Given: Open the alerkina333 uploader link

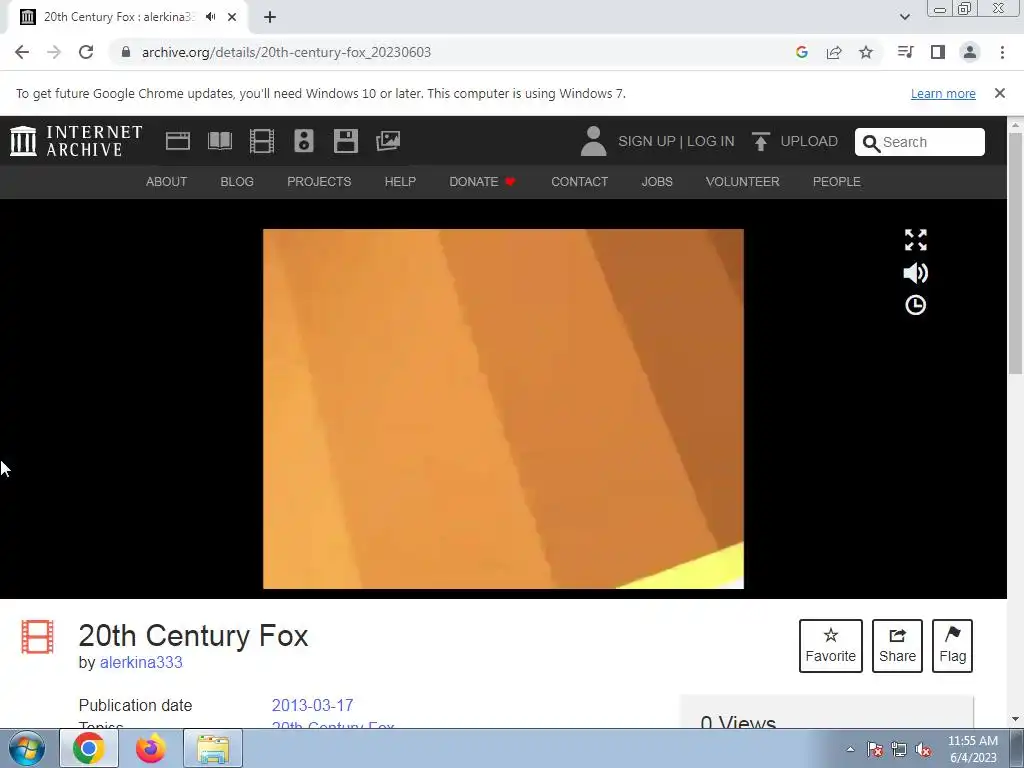Looking at the screenshot, I should pos(141,662).
